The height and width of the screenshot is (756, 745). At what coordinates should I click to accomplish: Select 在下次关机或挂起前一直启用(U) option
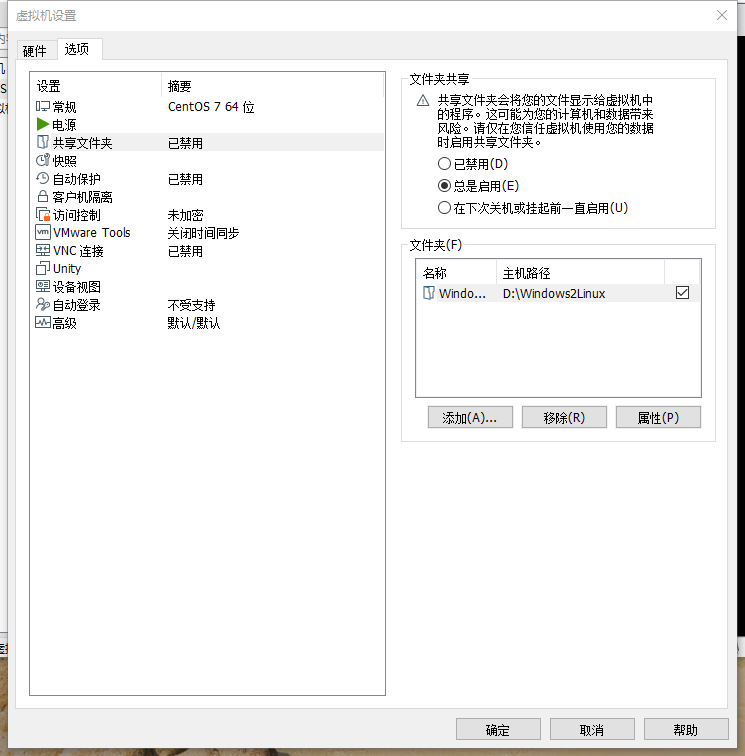(x=444, y=208)
